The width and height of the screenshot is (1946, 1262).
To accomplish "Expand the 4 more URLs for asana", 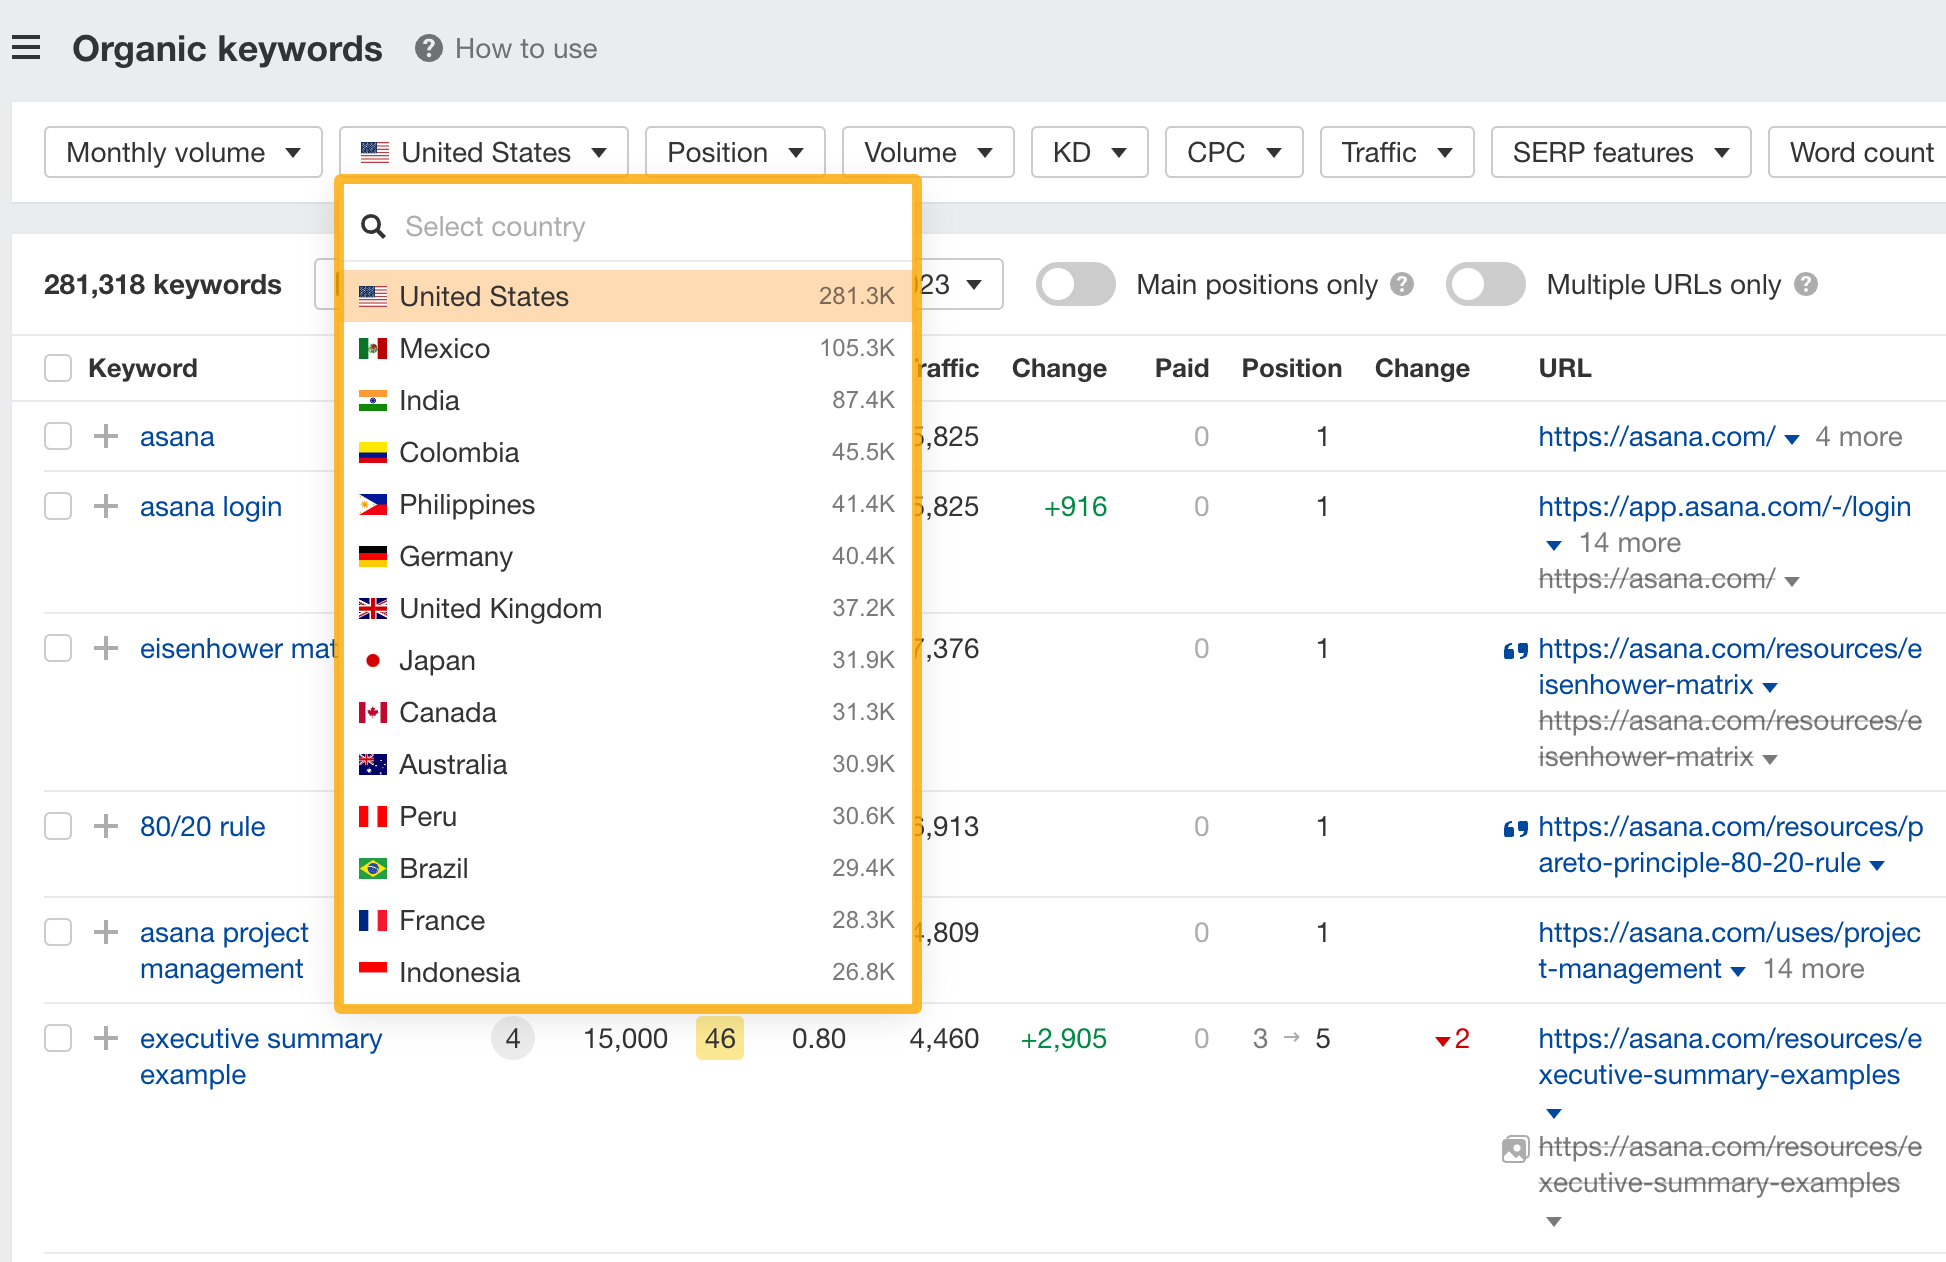I will pos(1858,437).
